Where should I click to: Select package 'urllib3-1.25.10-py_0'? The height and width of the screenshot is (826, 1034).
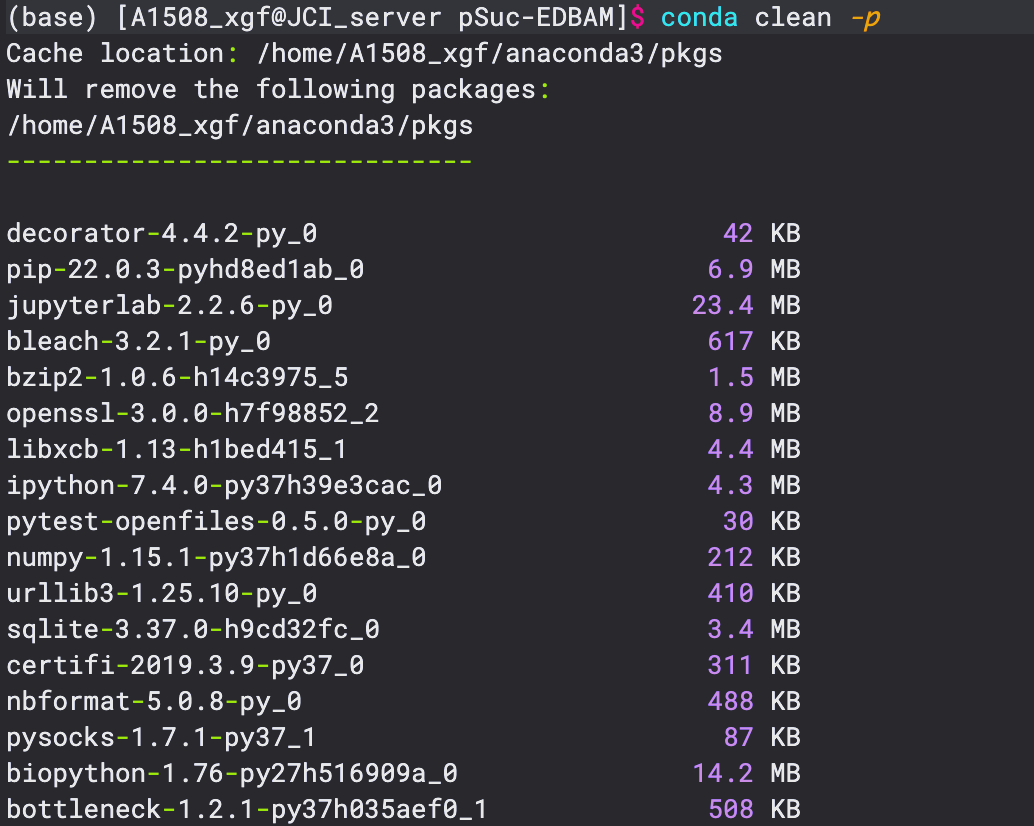pos(162,593)
